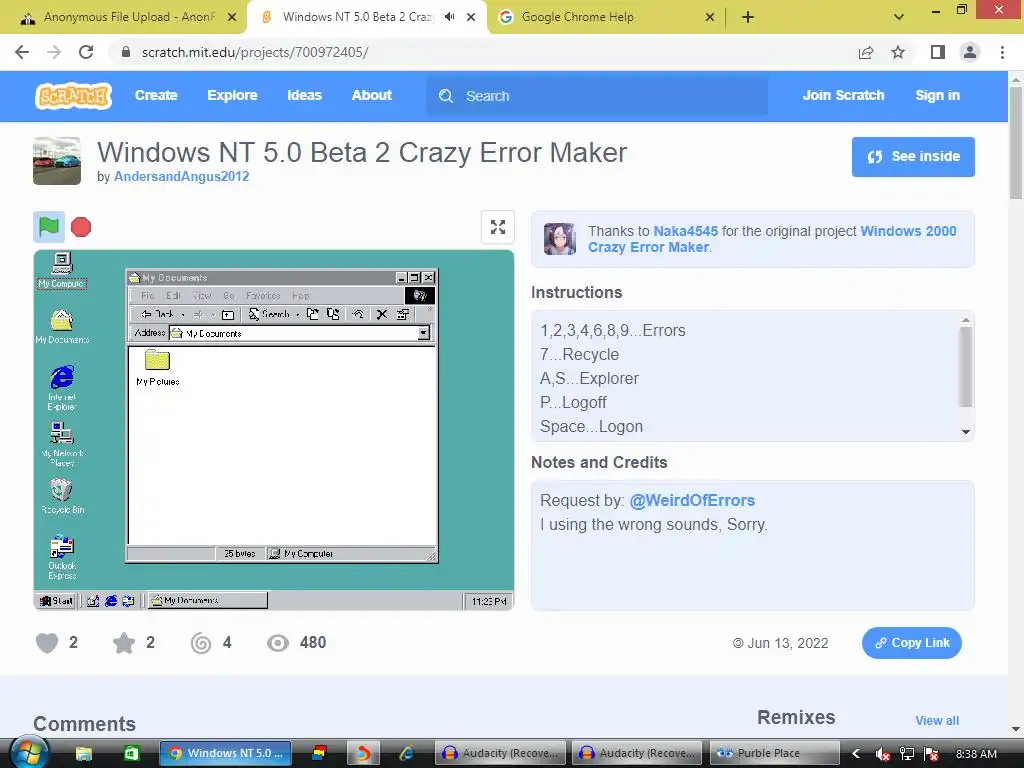Open About in Scratch navigation
Image resolution: width=1024 pixels, height=768 pixels.
pos(372,95)
